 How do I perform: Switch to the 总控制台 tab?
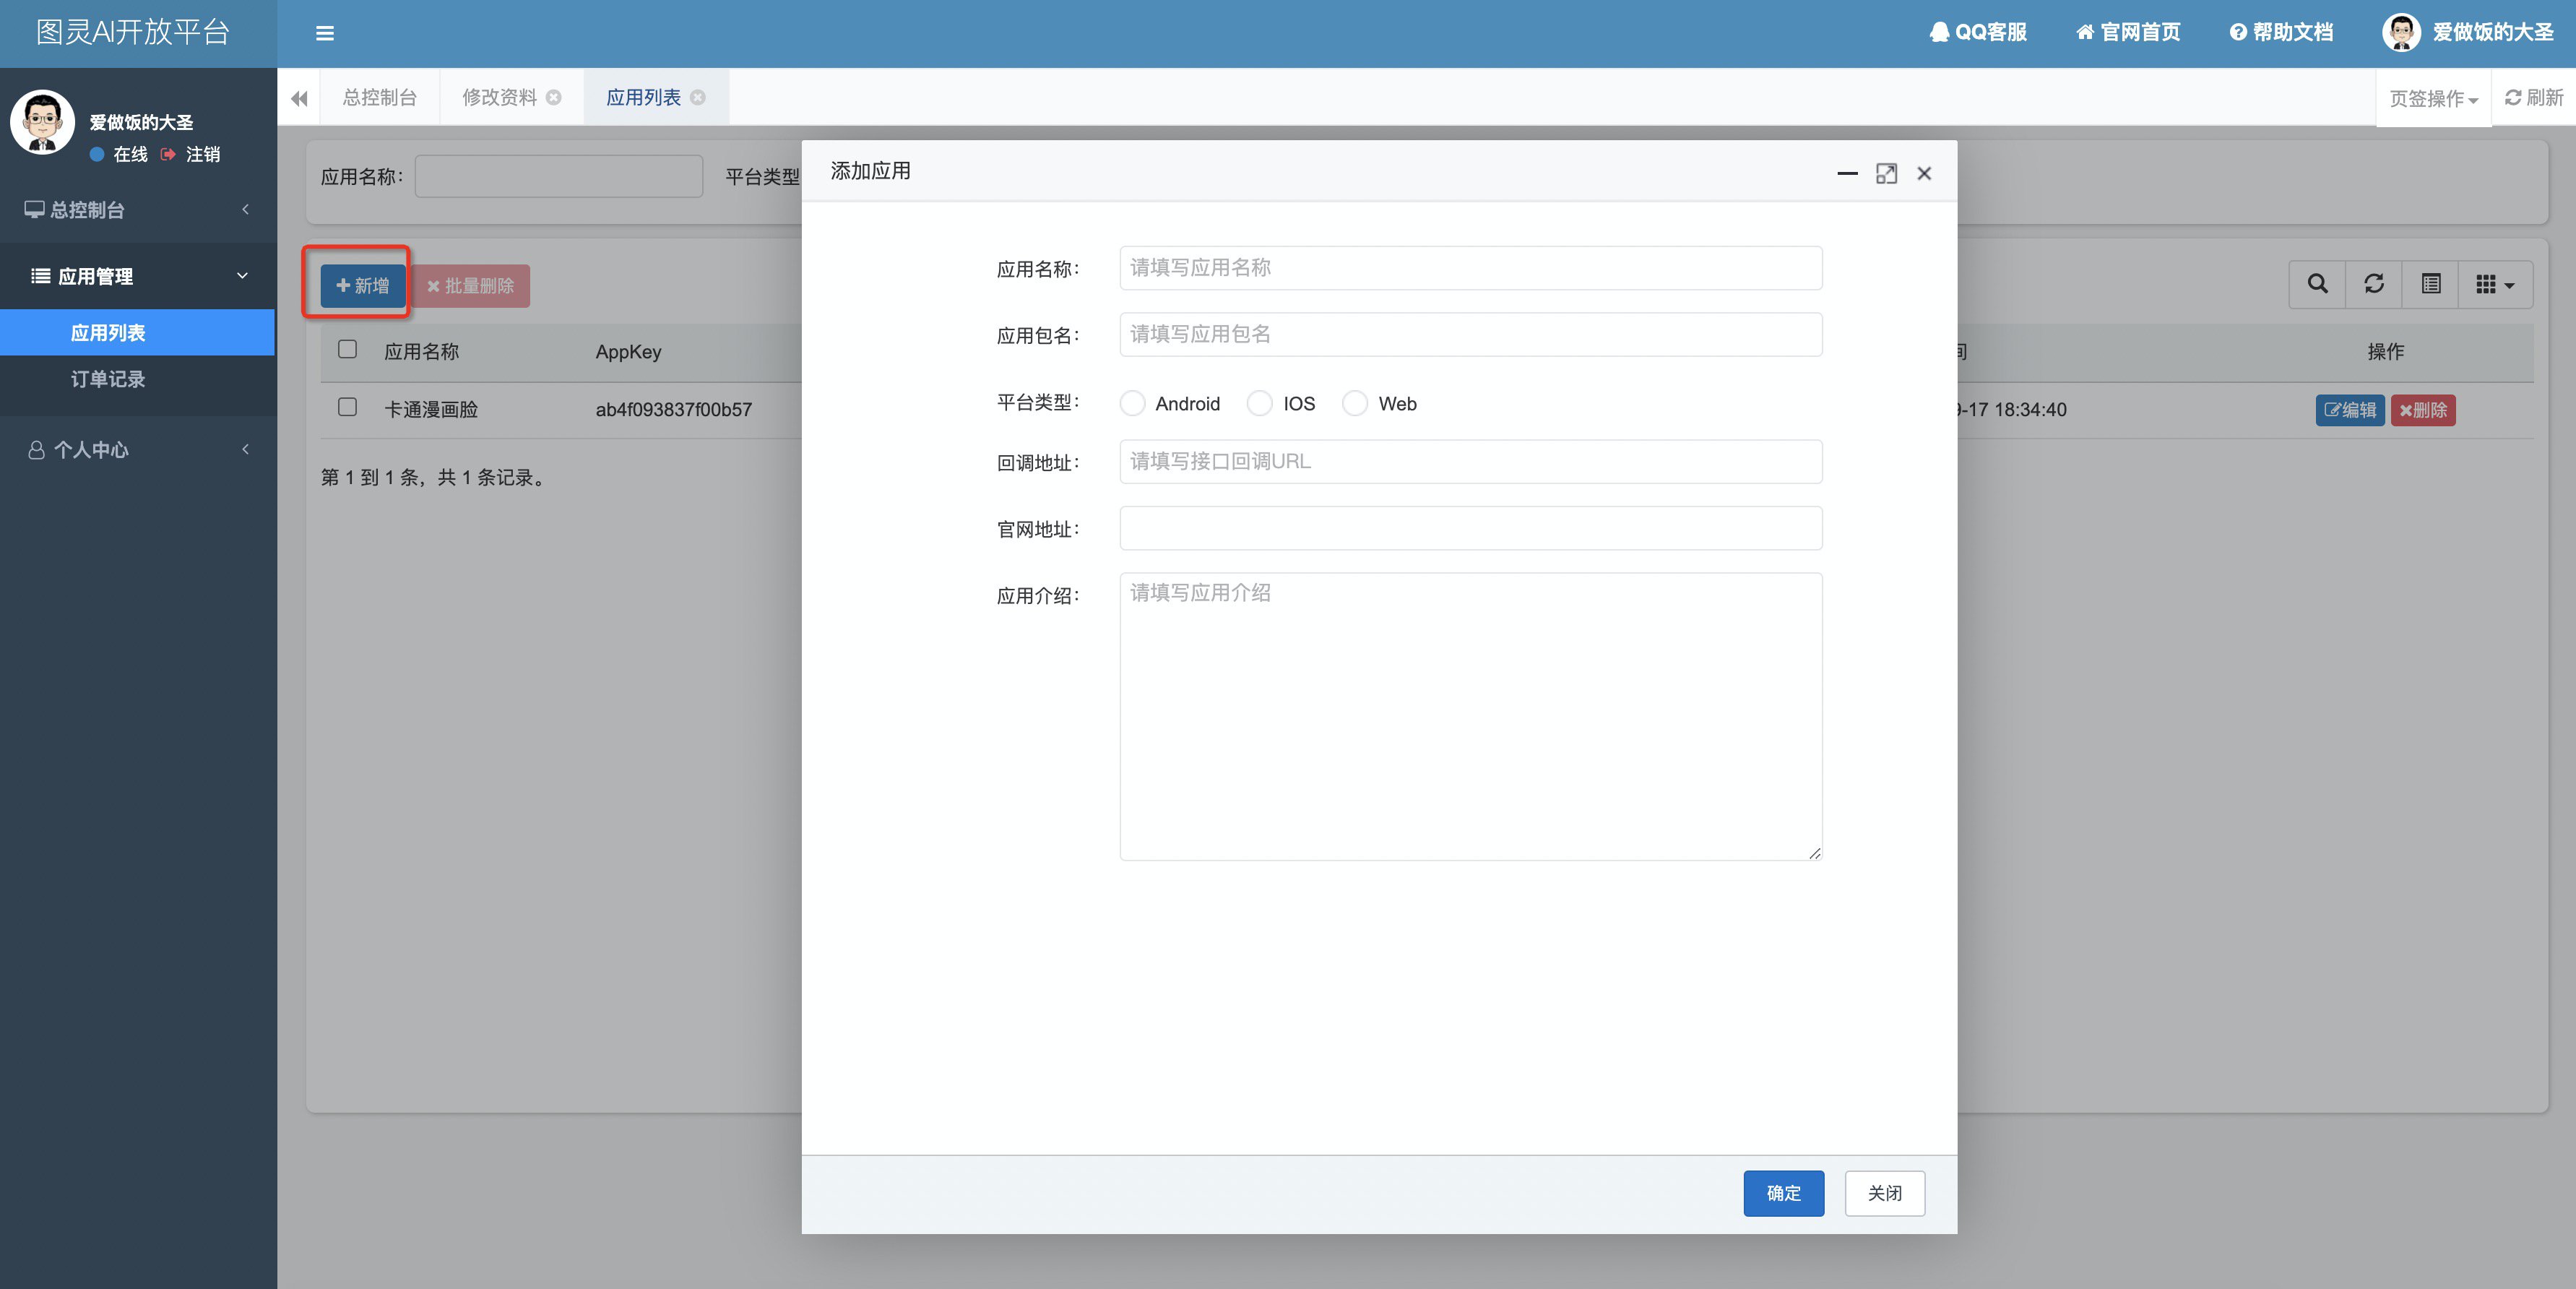pos(379,98)
